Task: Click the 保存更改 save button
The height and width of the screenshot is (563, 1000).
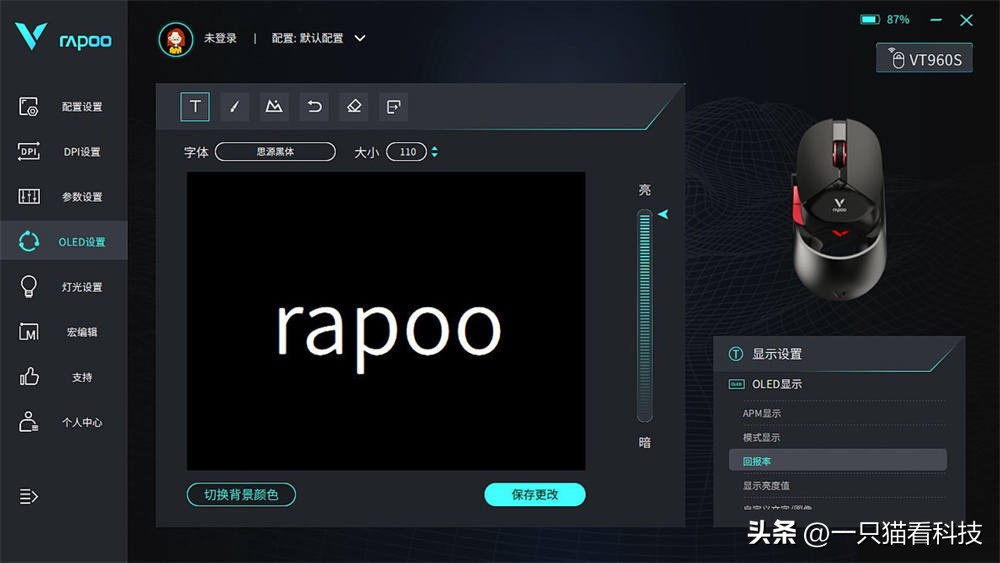Action: [534, 495]
